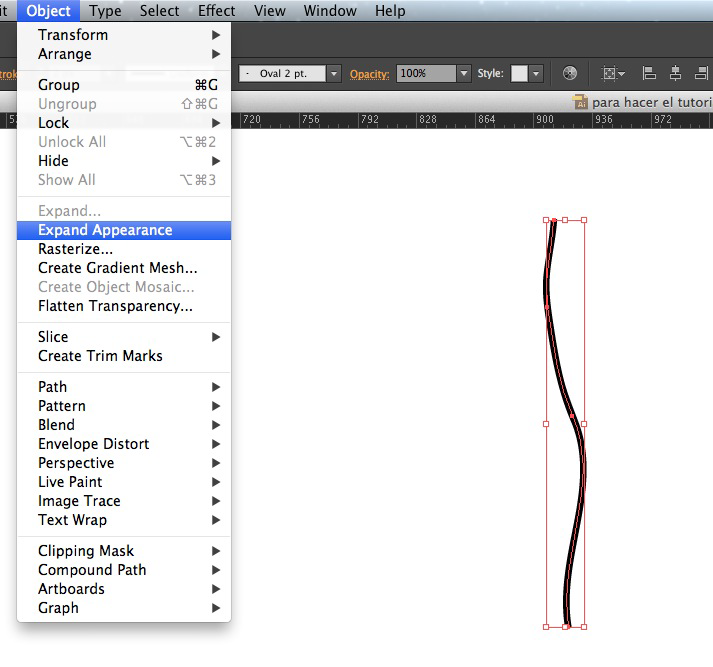The width and height of the screenshot is (713, 667).
Task: Expand the Transform submenu
Action: (124, 35)
